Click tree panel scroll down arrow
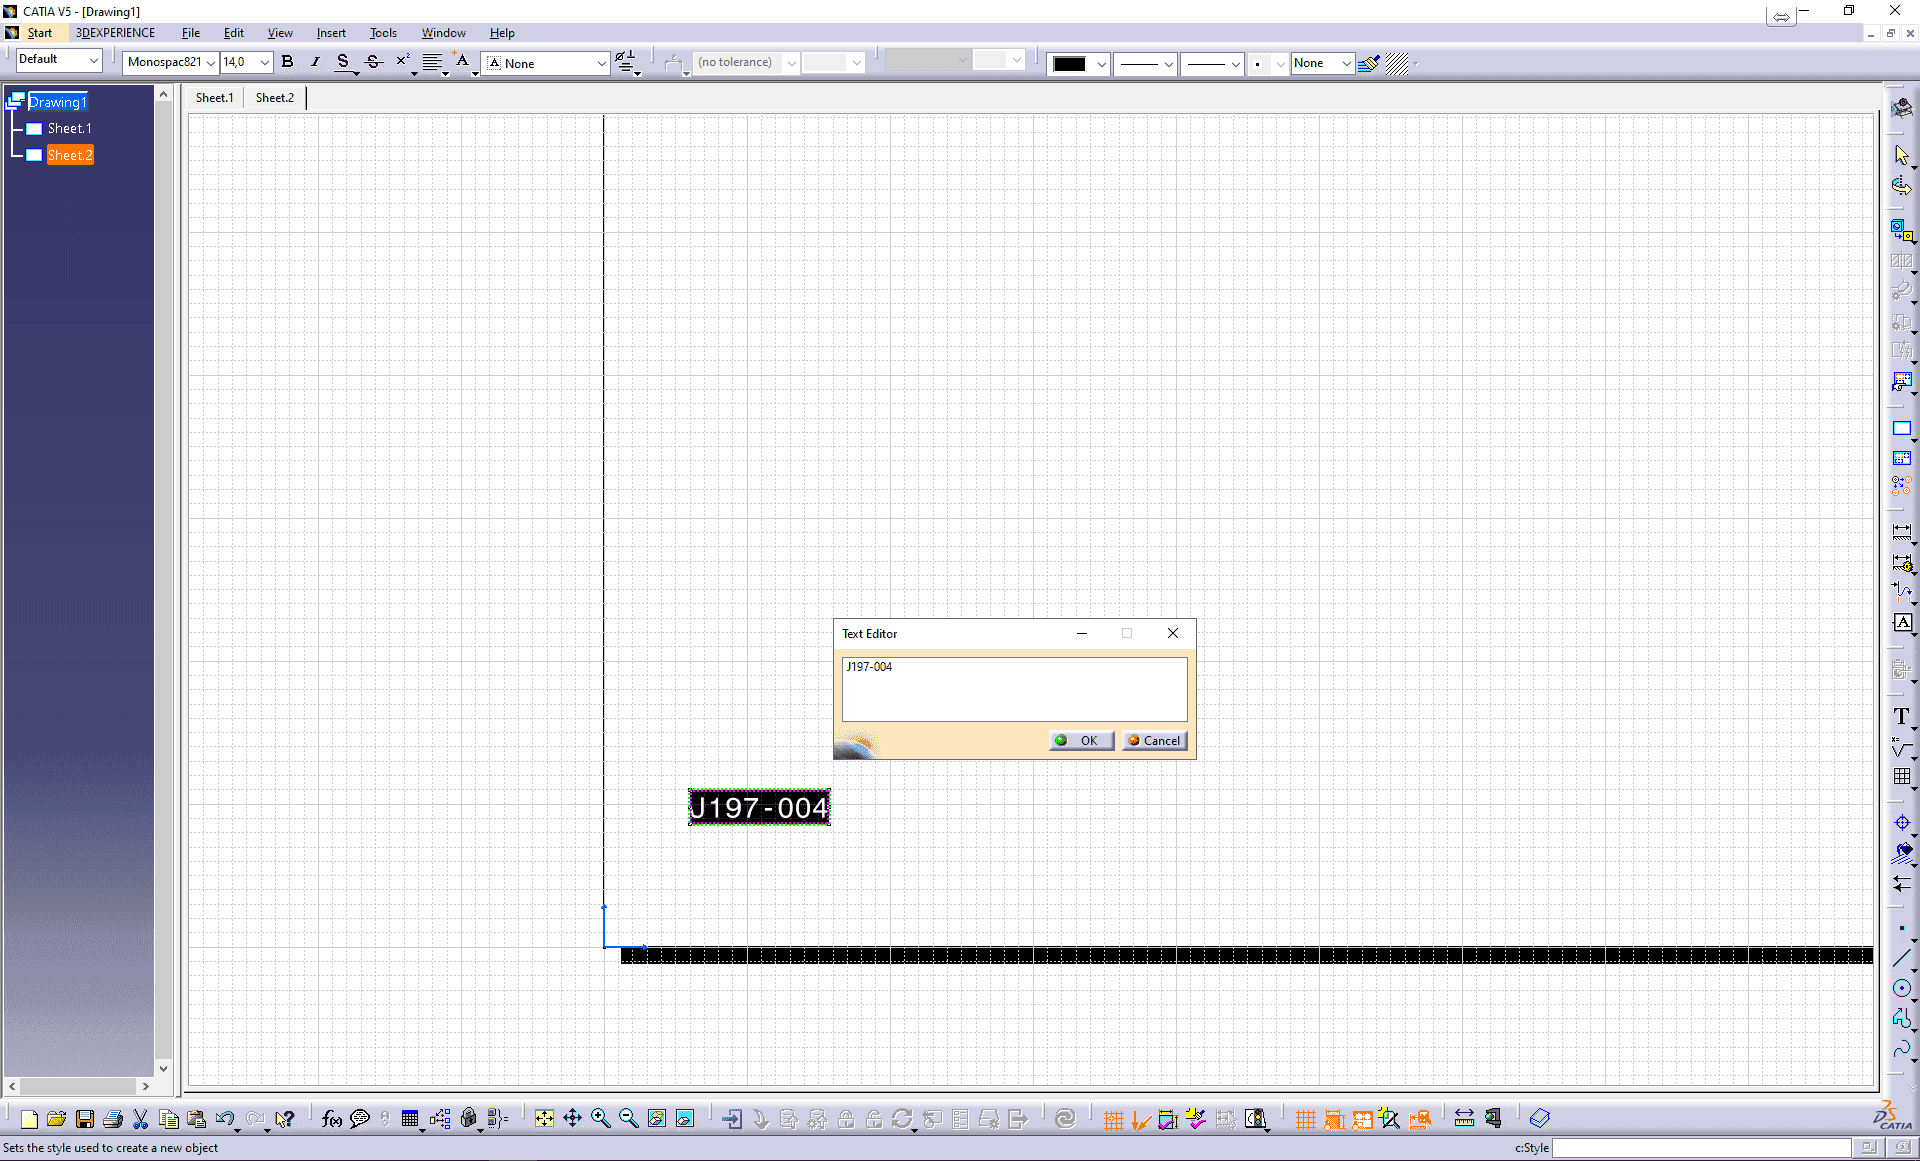The width and height of the screenshot is (1920, 1161). [x=163, y=1068]
